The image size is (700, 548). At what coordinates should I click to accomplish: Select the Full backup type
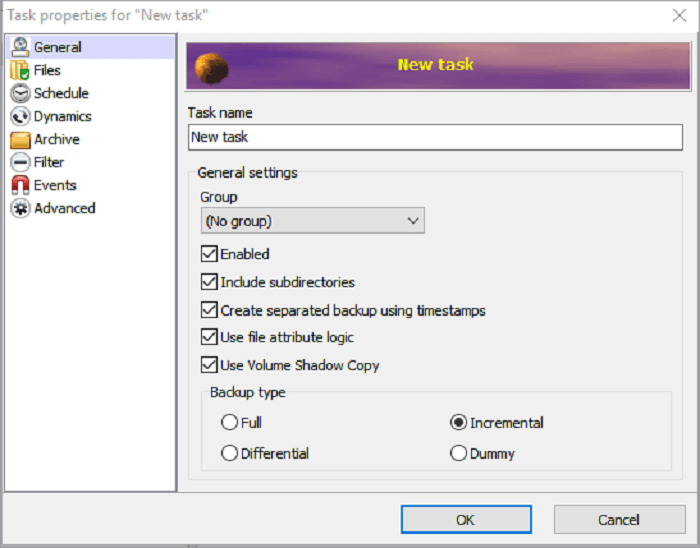pos(229,423)
